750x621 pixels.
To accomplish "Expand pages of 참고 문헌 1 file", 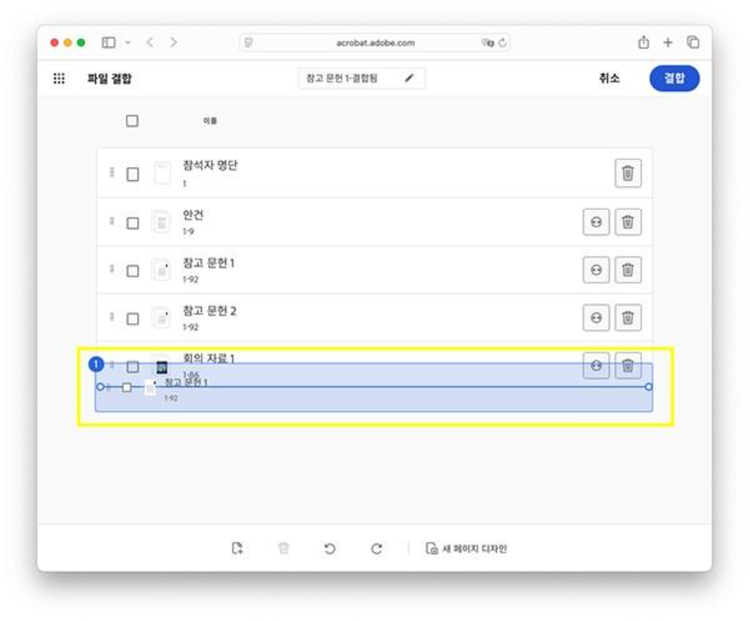I will click(x=596, y=270).
